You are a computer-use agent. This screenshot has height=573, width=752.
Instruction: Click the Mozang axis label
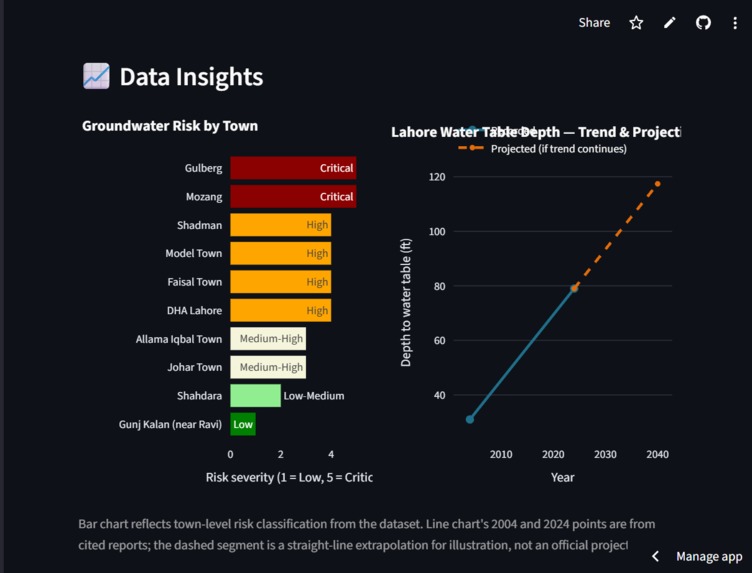[204, 197]
